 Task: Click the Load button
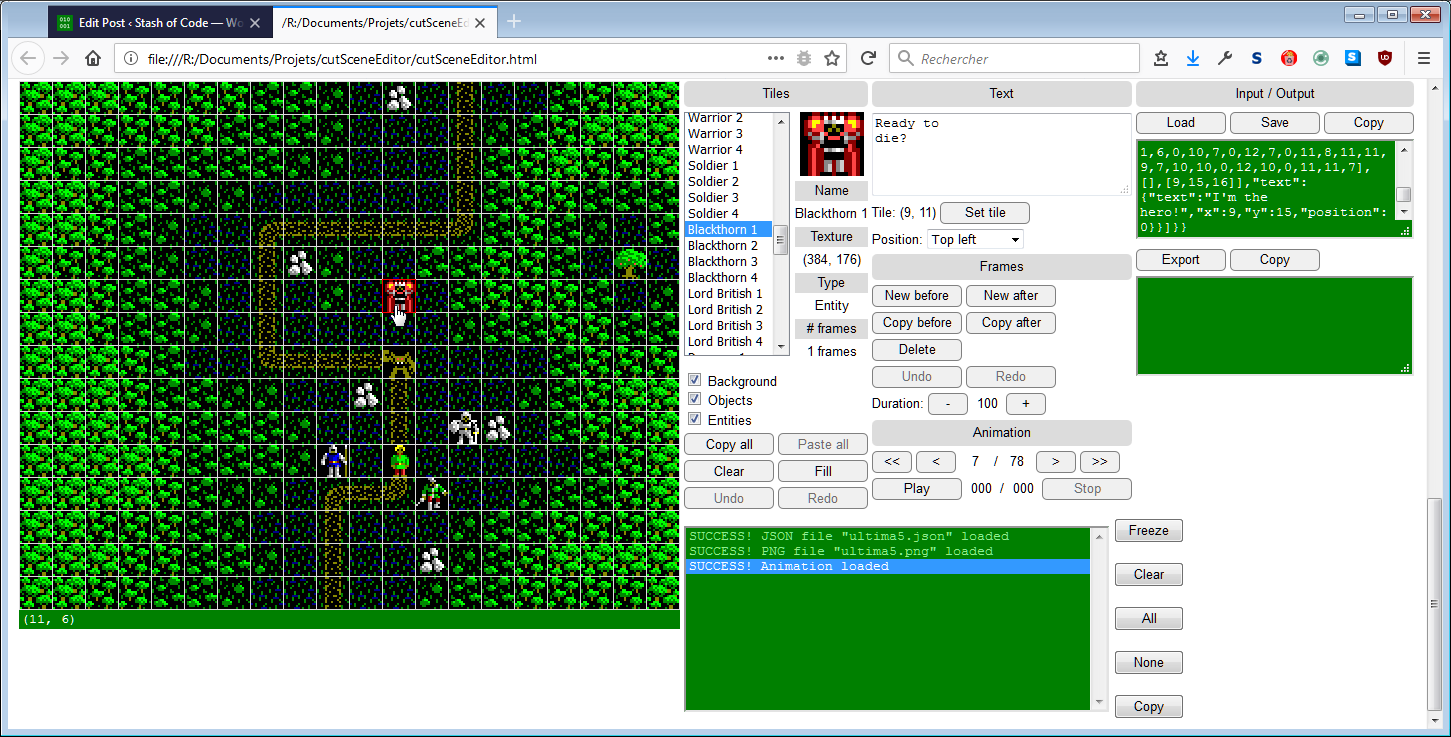(1181, 123)
